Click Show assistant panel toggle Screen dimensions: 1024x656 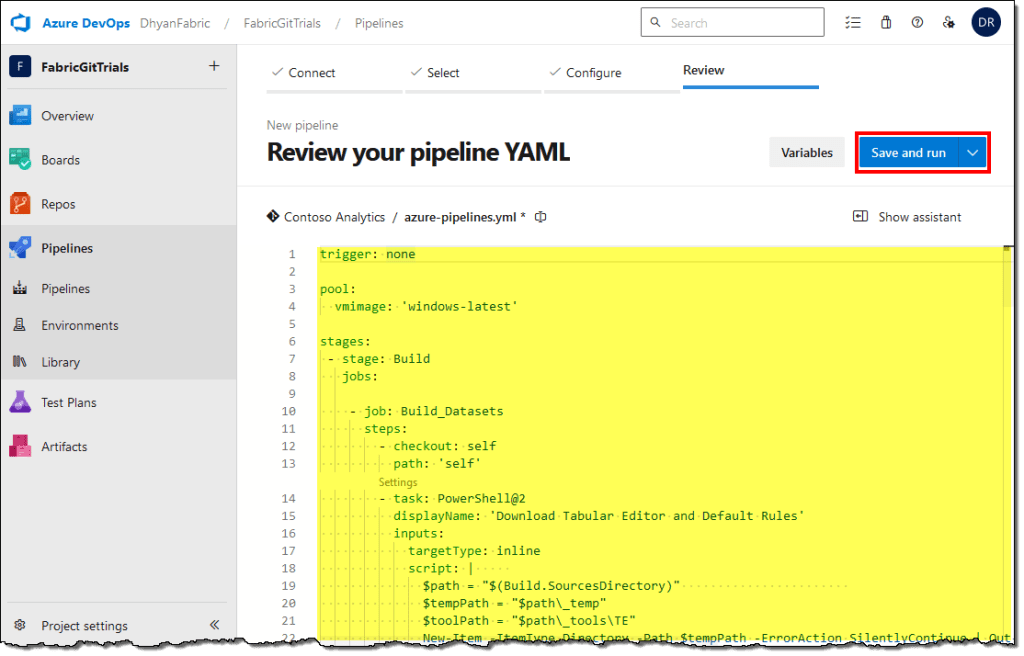pyautogui.click(x=907, y=217)
